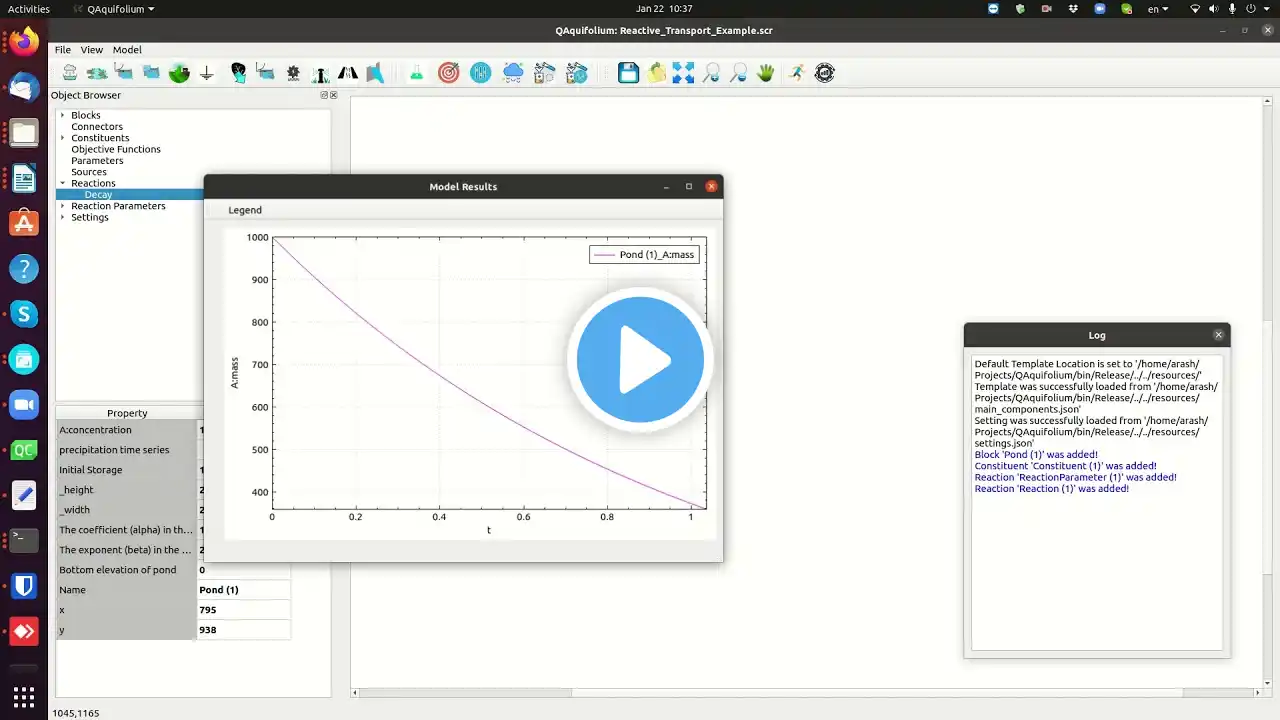Viewport: 1280px width, 720px height.
Task: Click log line "Reaction 'Reaction (1)' was added!"
Action: tap(1052, 489)
